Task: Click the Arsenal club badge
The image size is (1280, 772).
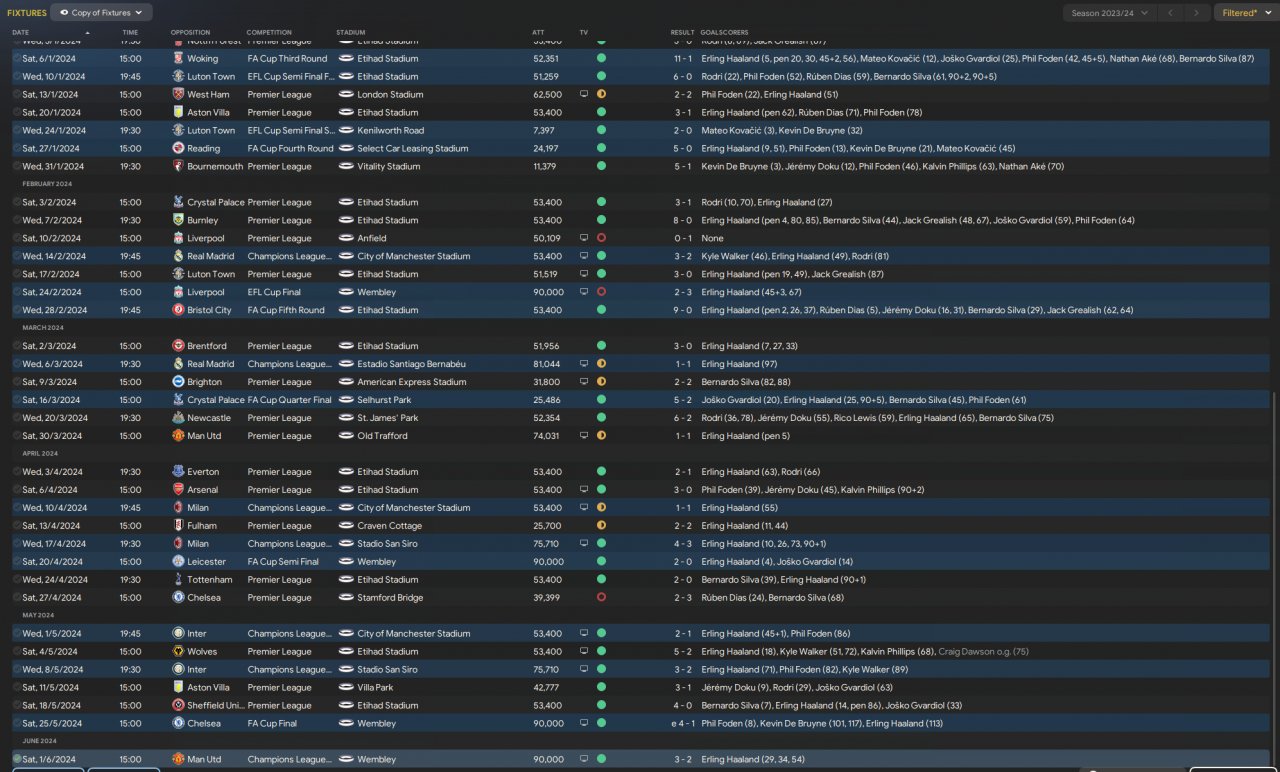Action: coord(178,491)
